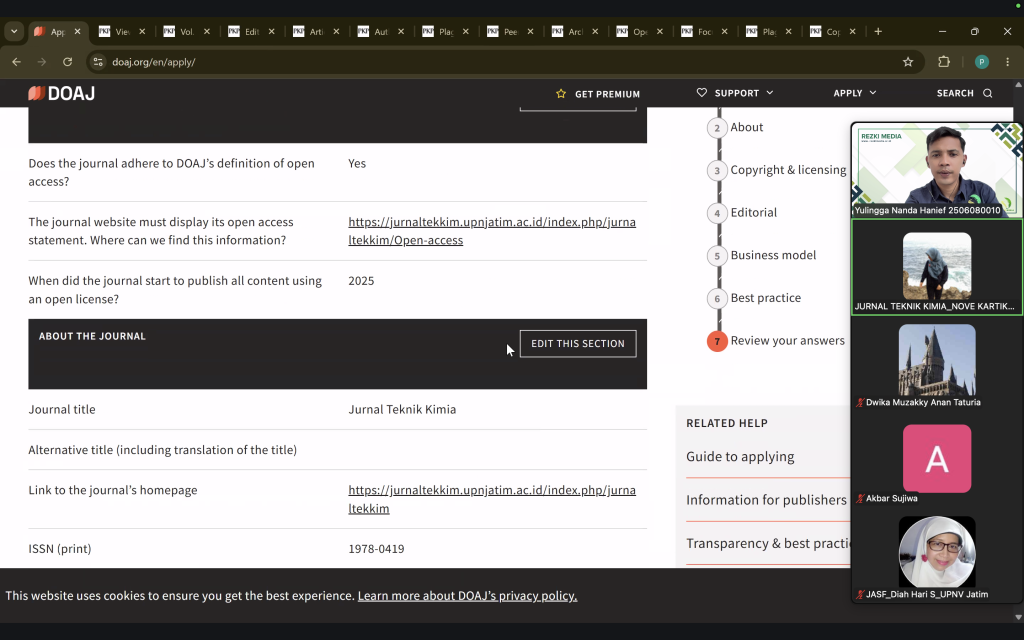1024x640 pixels.
Task: Open the Chrome extensions puzzle icon
Action: [944, 62]
